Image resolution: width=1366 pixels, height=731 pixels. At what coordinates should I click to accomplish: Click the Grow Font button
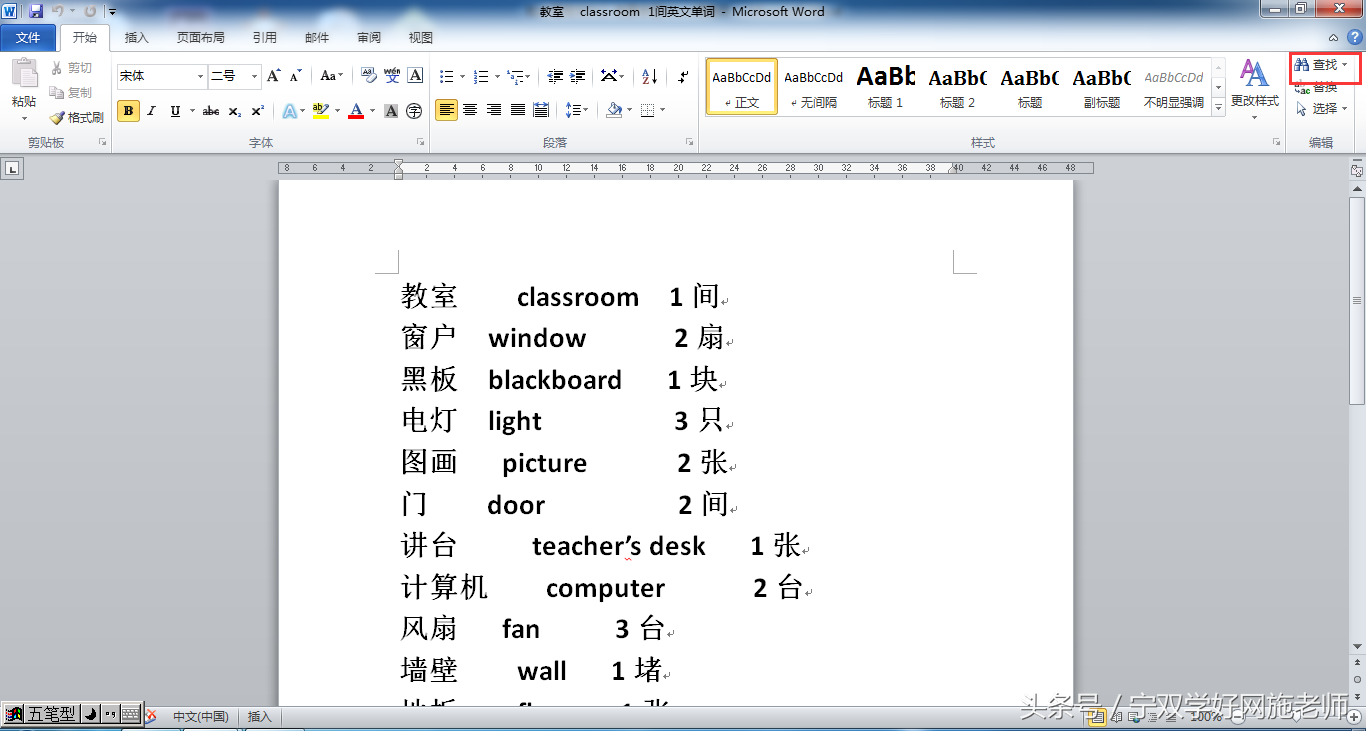(274, 76)
